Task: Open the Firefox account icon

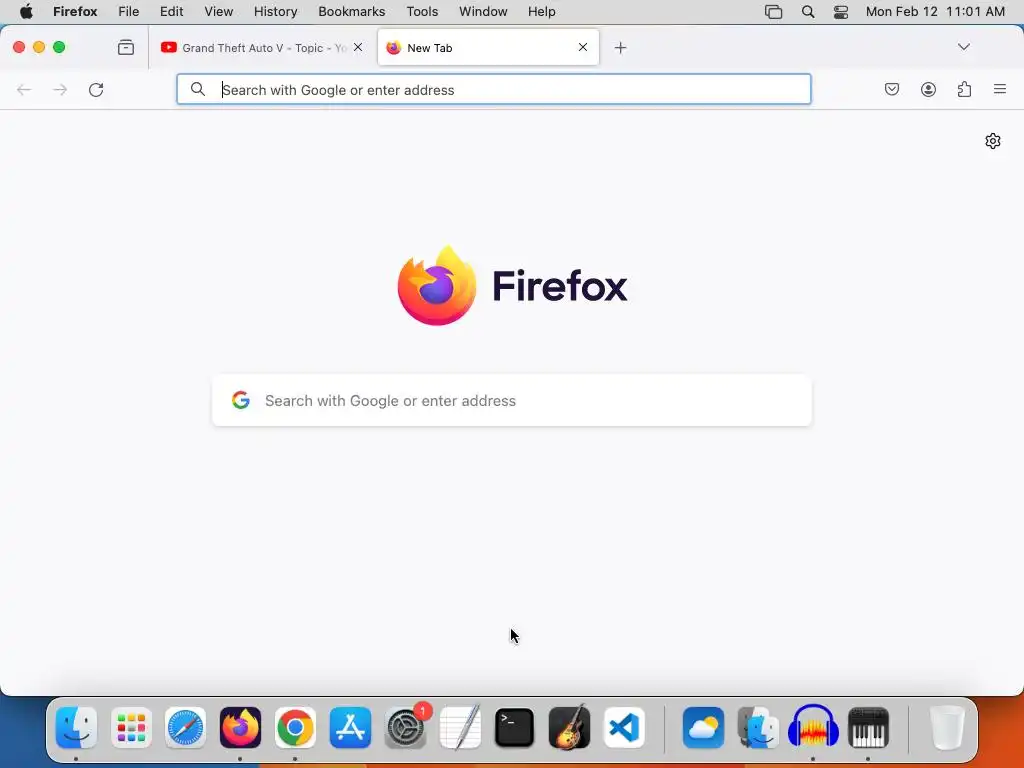Action: coord(928,89)
